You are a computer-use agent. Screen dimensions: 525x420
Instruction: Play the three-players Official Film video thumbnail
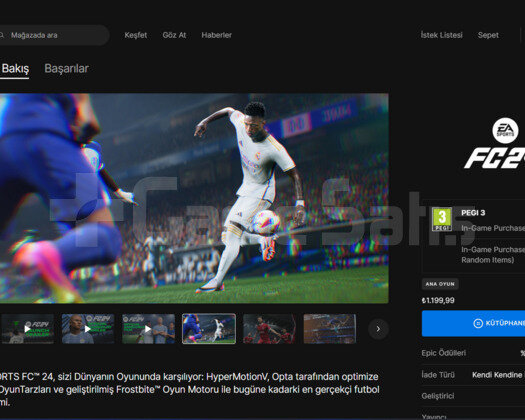148,329
